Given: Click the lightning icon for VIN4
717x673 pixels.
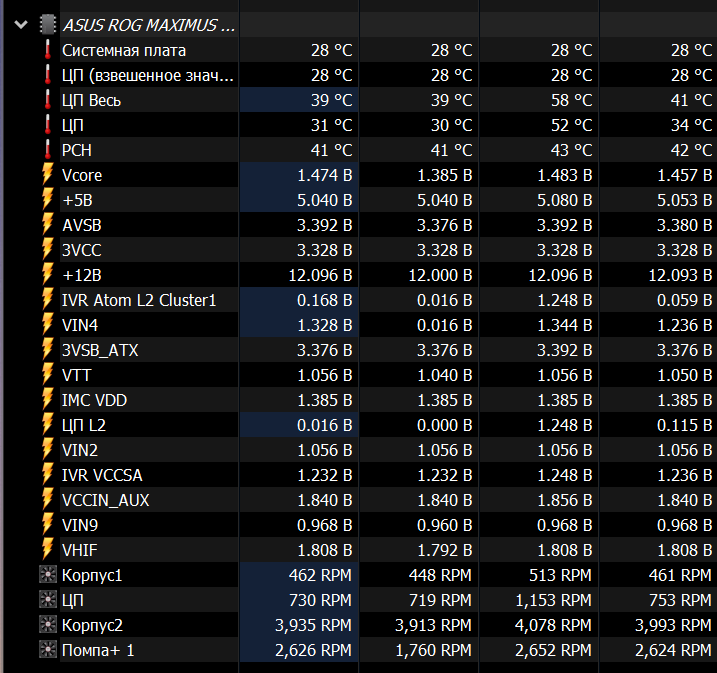Looking at the screenshot, I should [48, 325].
